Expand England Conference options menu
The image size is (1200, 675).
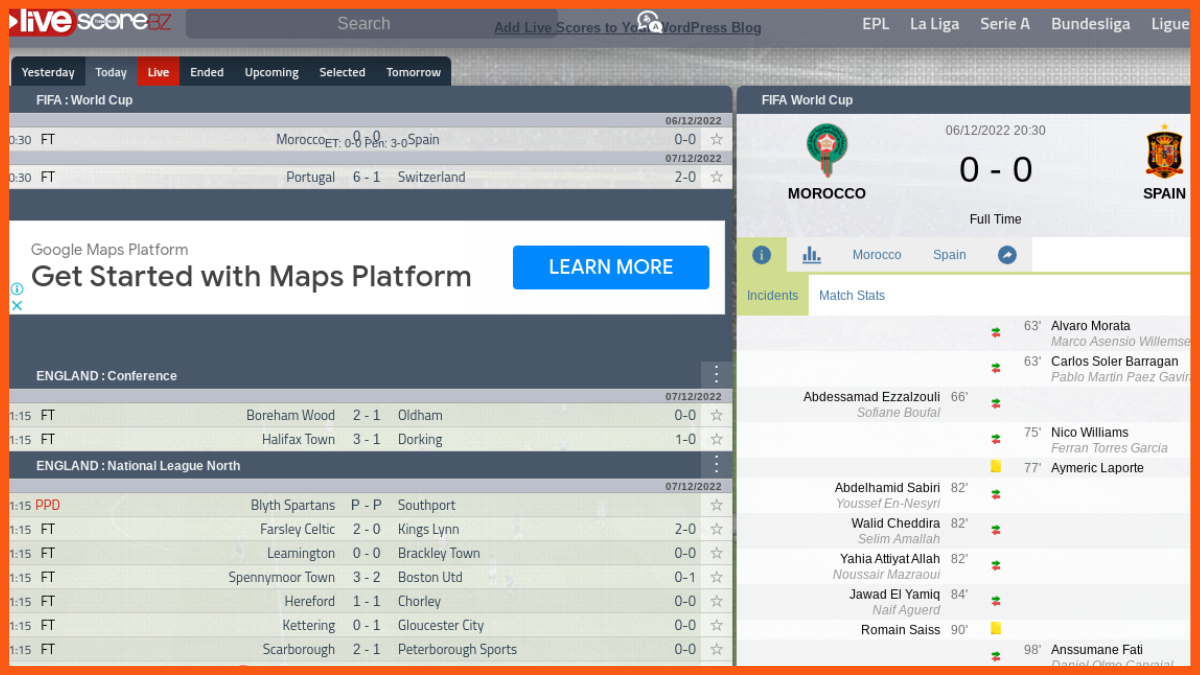pos(716,375)
